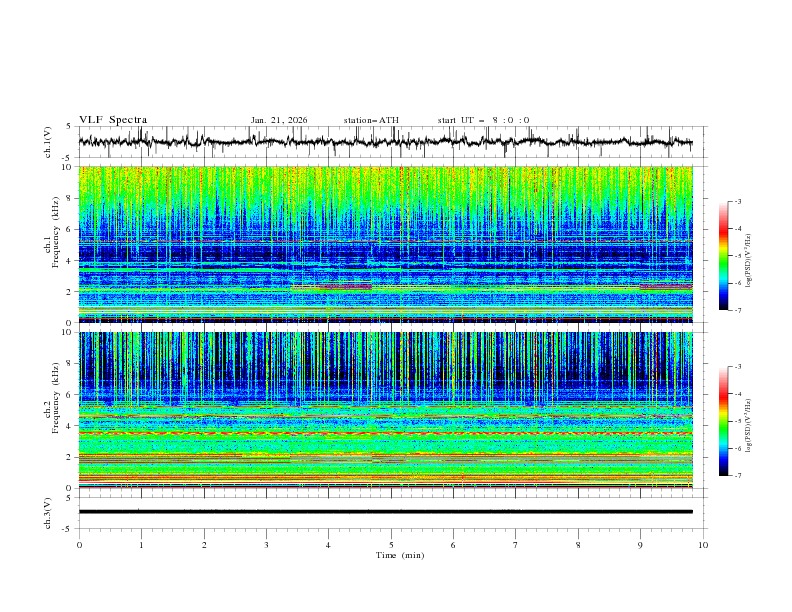This screenshot has height=612, width=792.
Task: Click the "station=ATH" header text
Action: [x=371, y=120]
